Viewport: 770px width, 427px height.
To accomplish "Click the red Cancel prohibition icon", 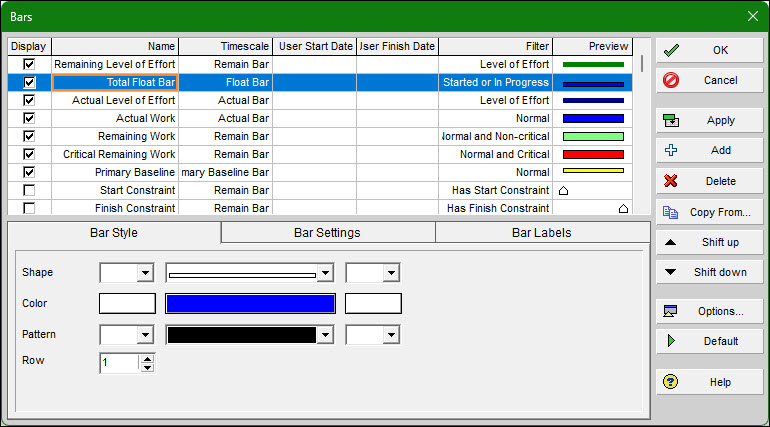I will coord(671,80).
